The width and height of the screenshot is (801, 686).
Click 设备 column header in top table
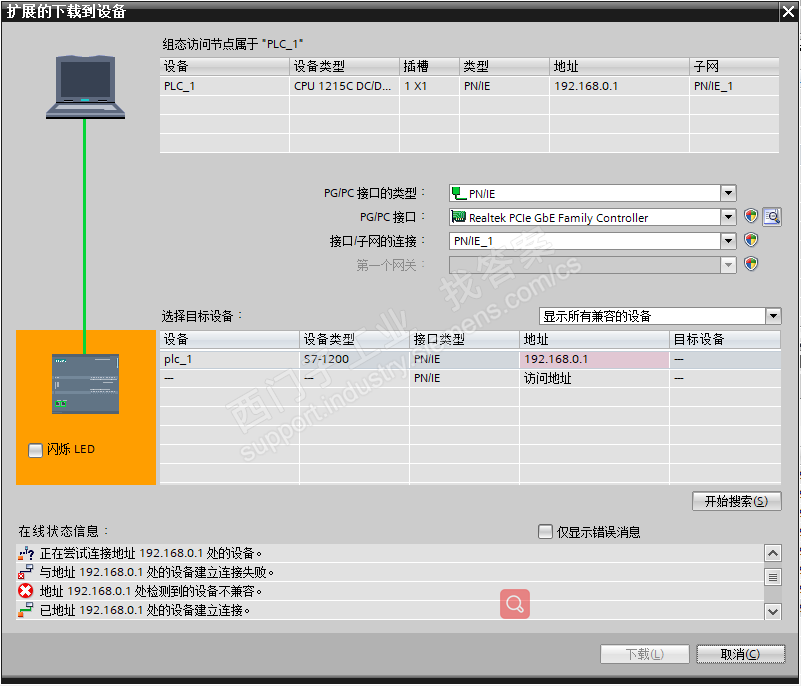pyautogui.click(x=224, y=66)
